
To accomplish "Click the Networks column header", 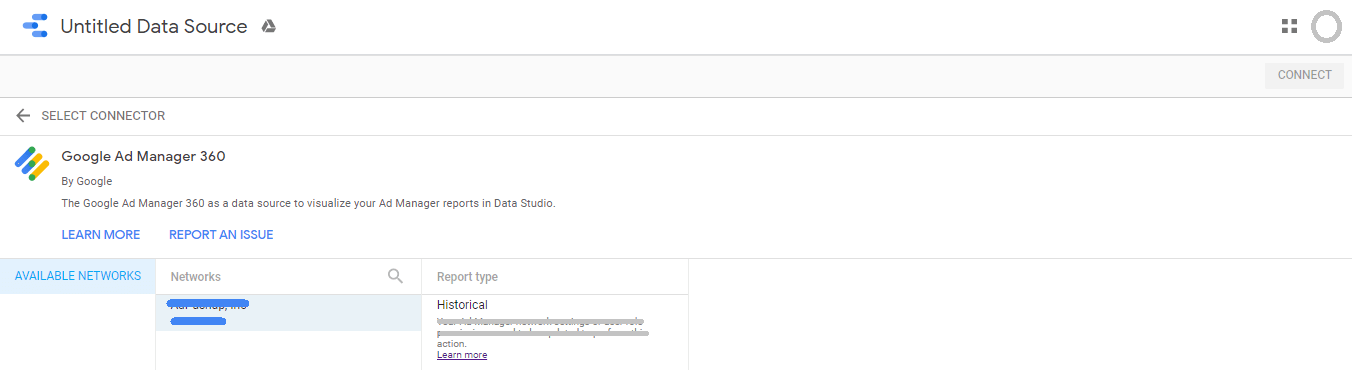I will click(x=196, y=277).
